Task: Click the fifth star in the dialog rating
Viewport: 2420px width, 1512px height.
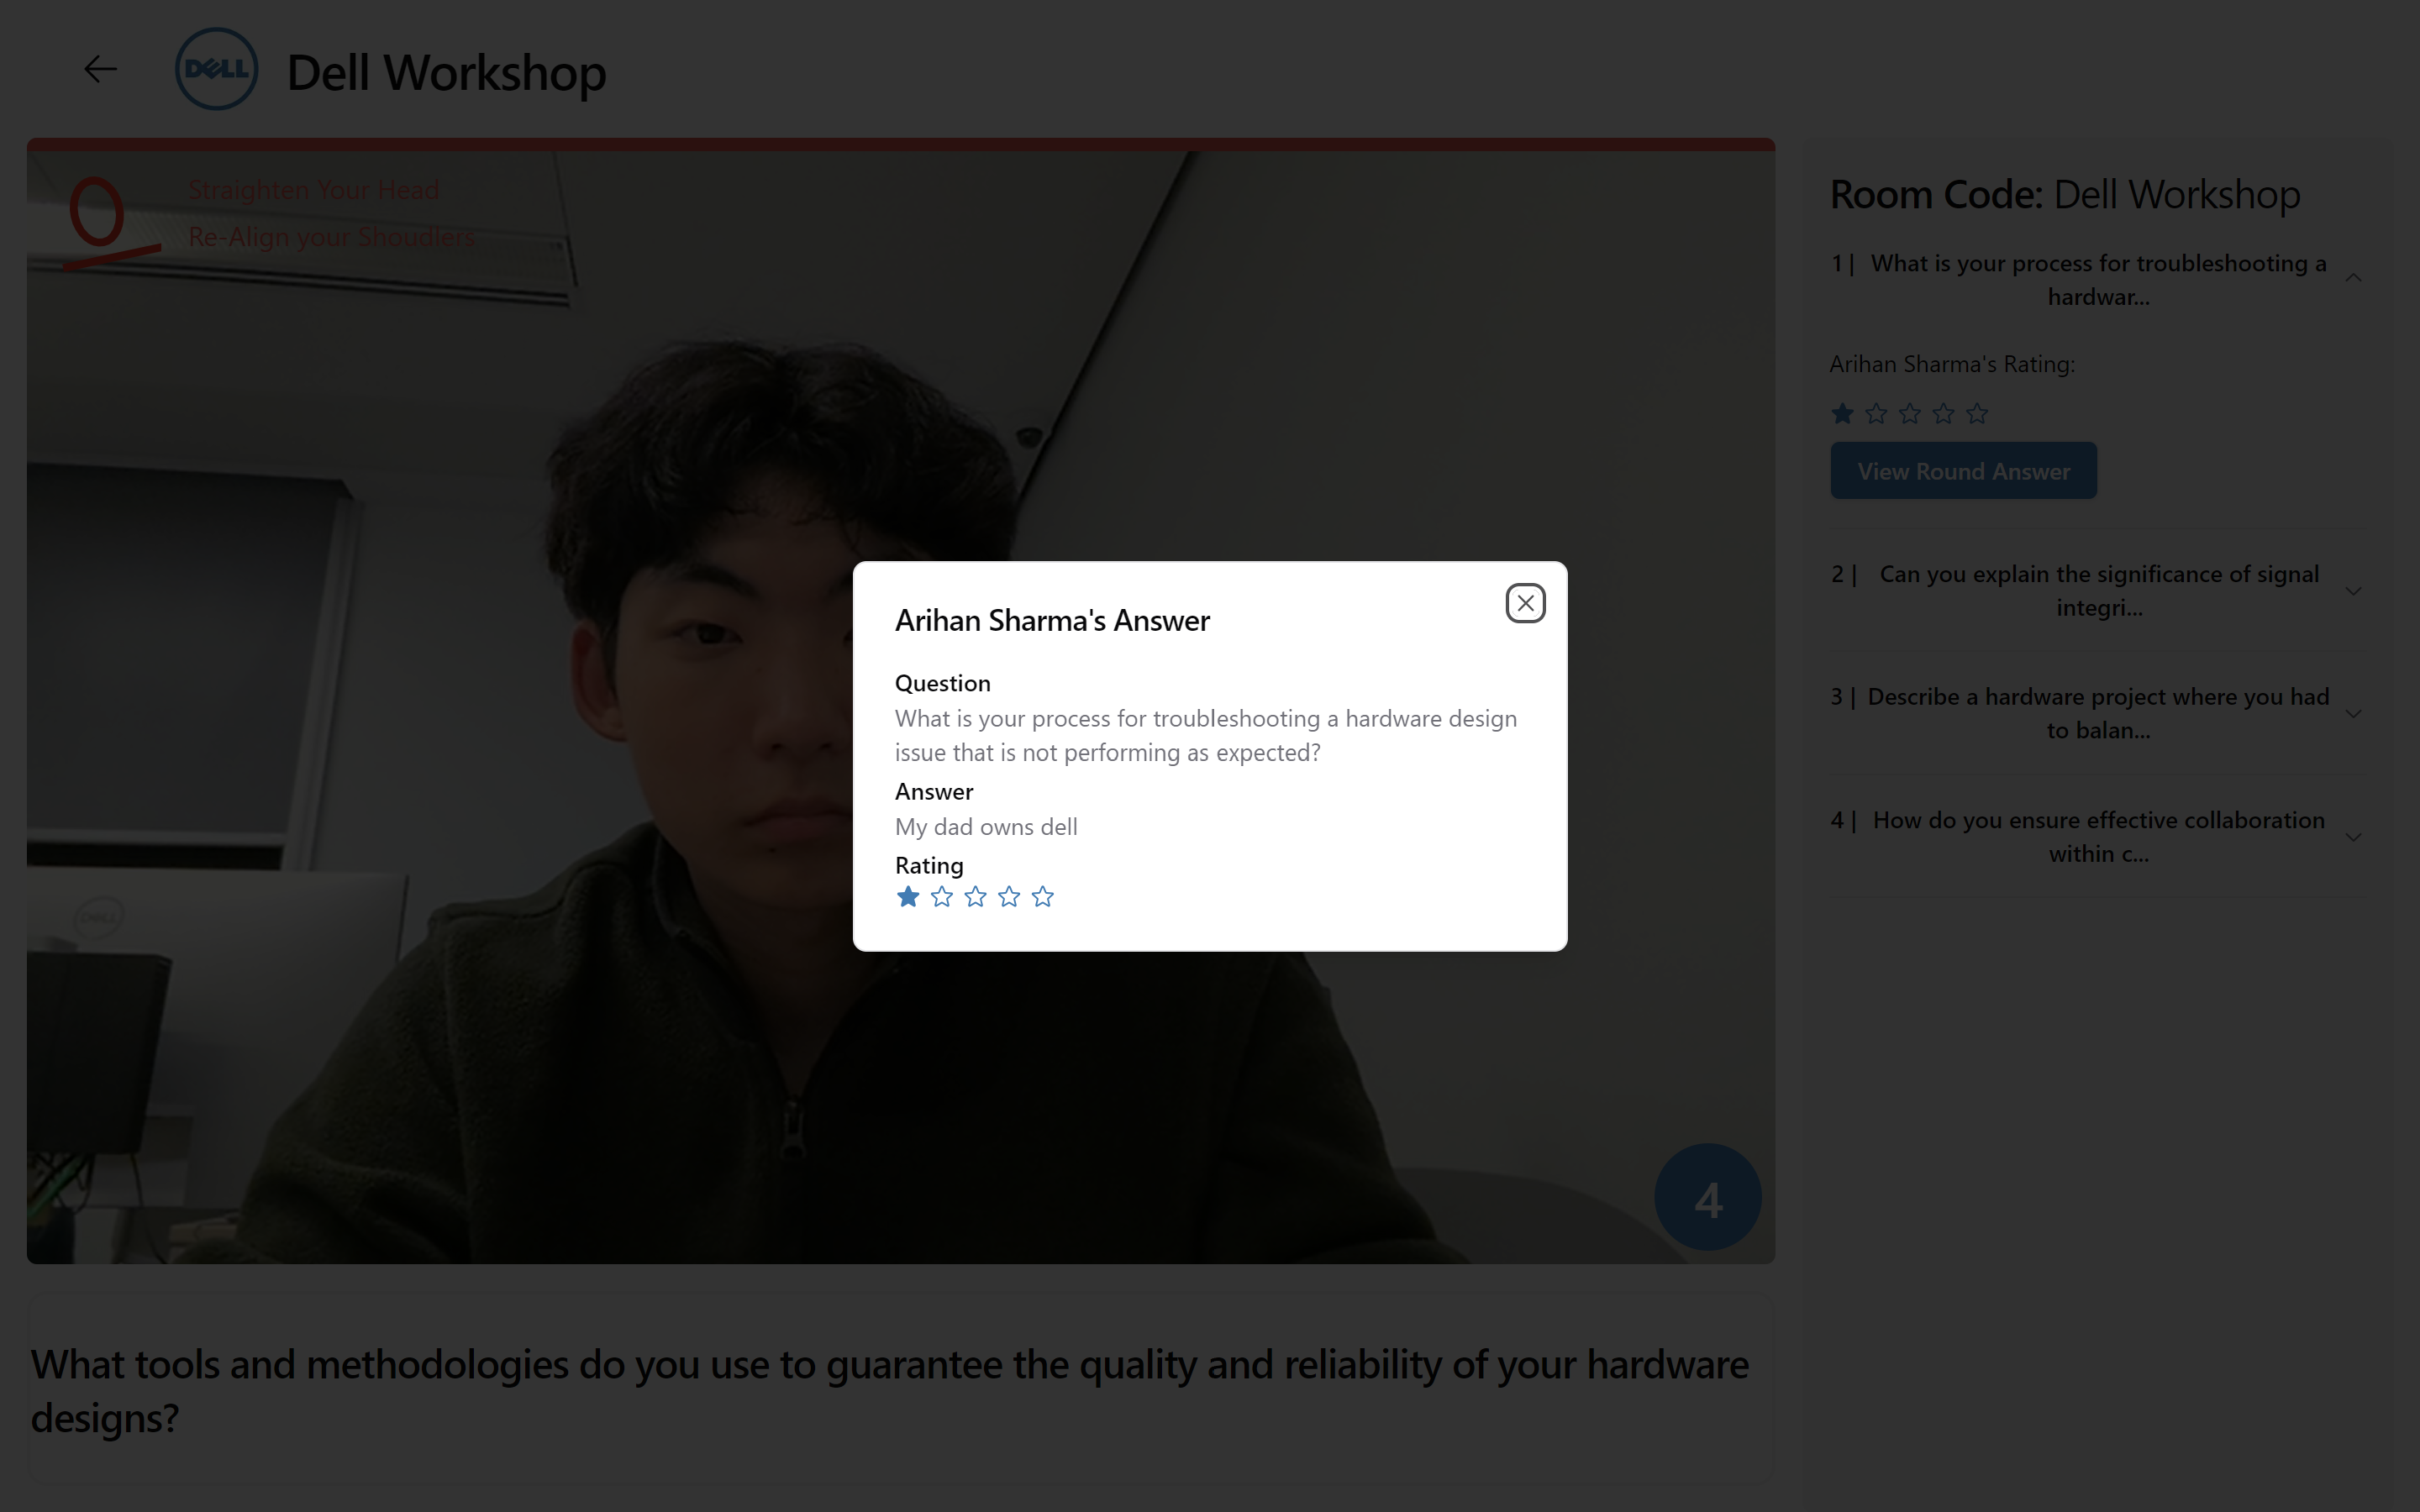Action: (1042, 897)
